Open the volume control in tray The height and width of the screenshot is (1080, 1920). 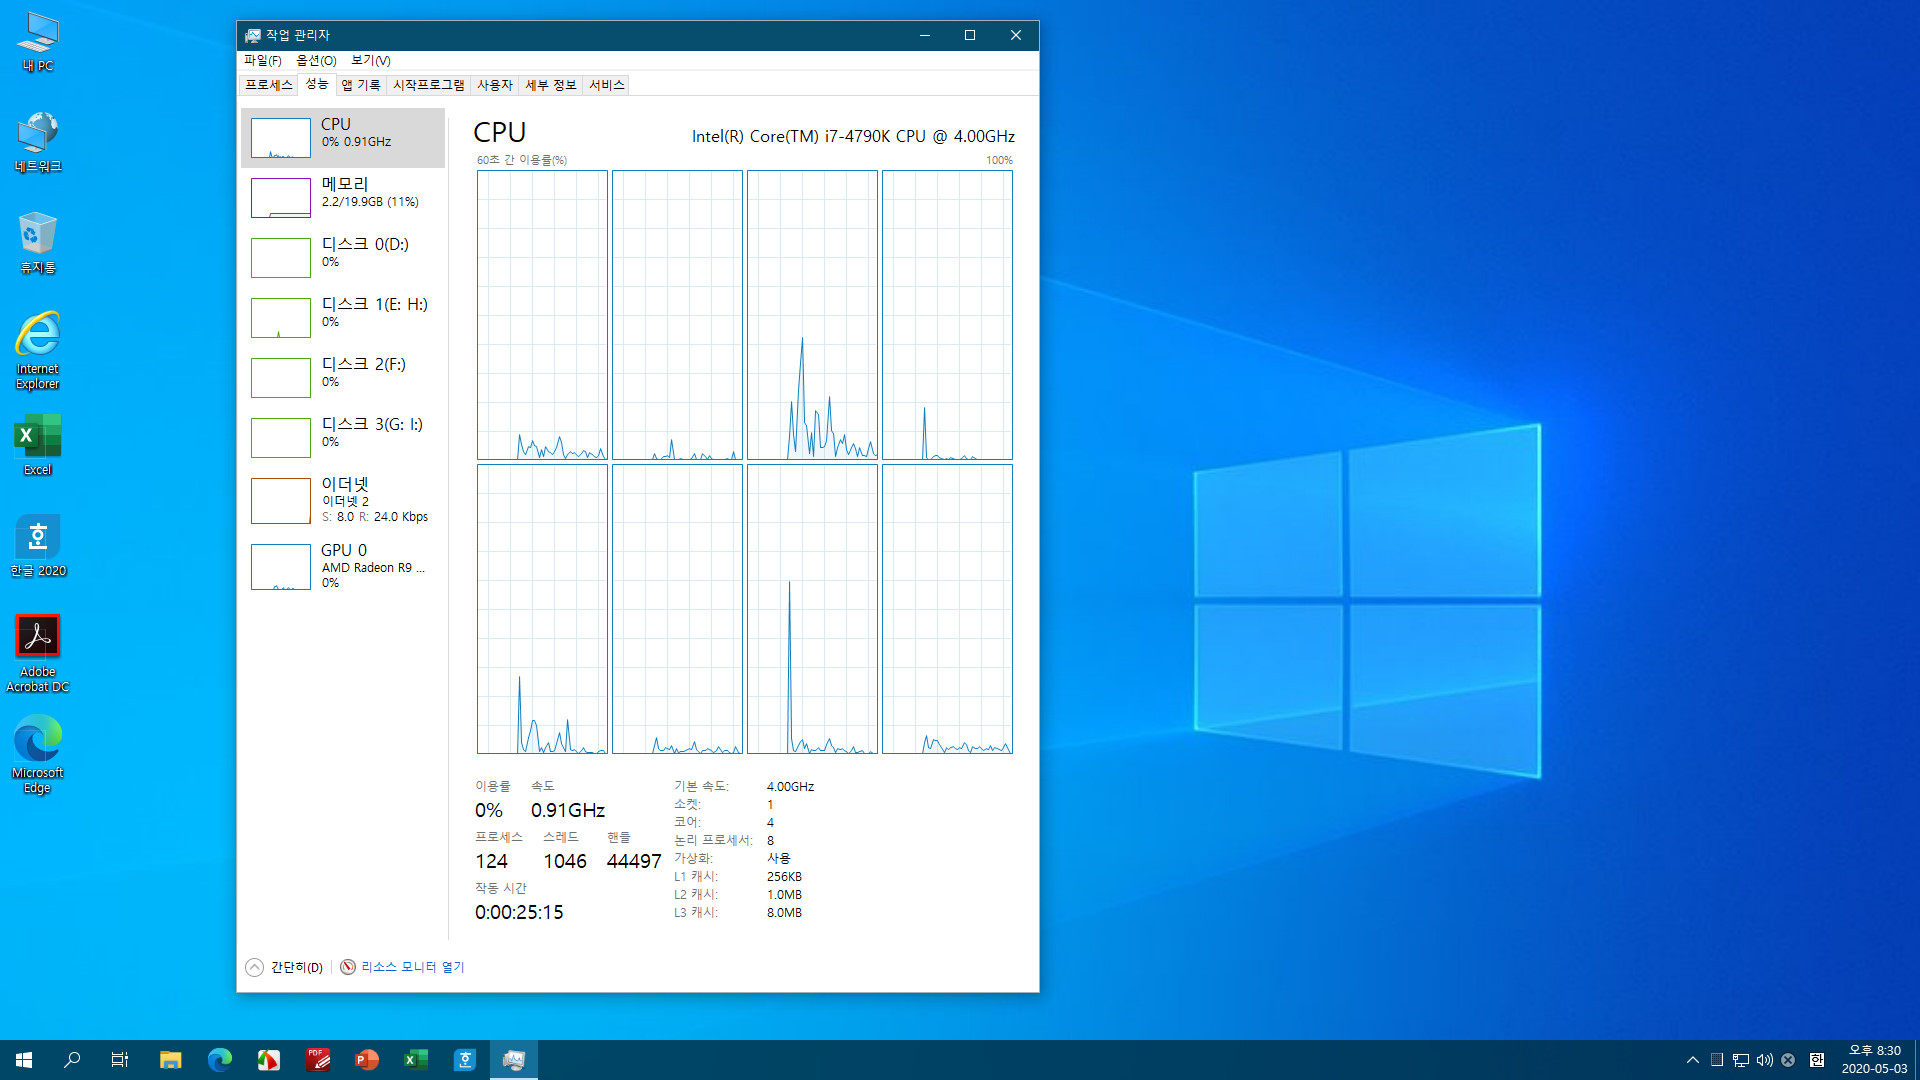[x=1765, y=1060]
